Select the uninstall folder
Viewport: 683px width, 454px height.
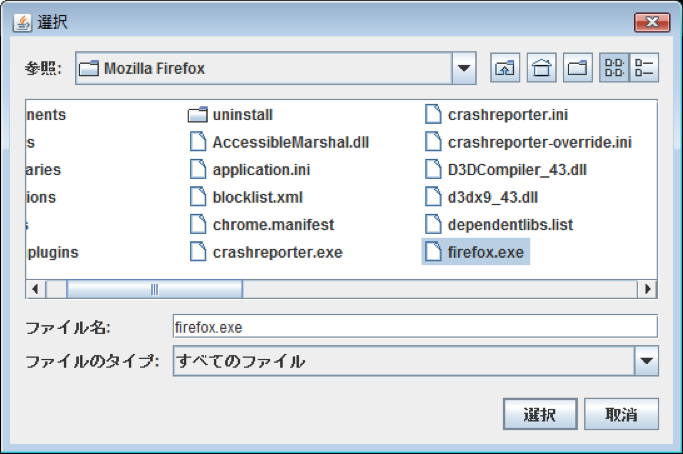[x=230, y=115]
